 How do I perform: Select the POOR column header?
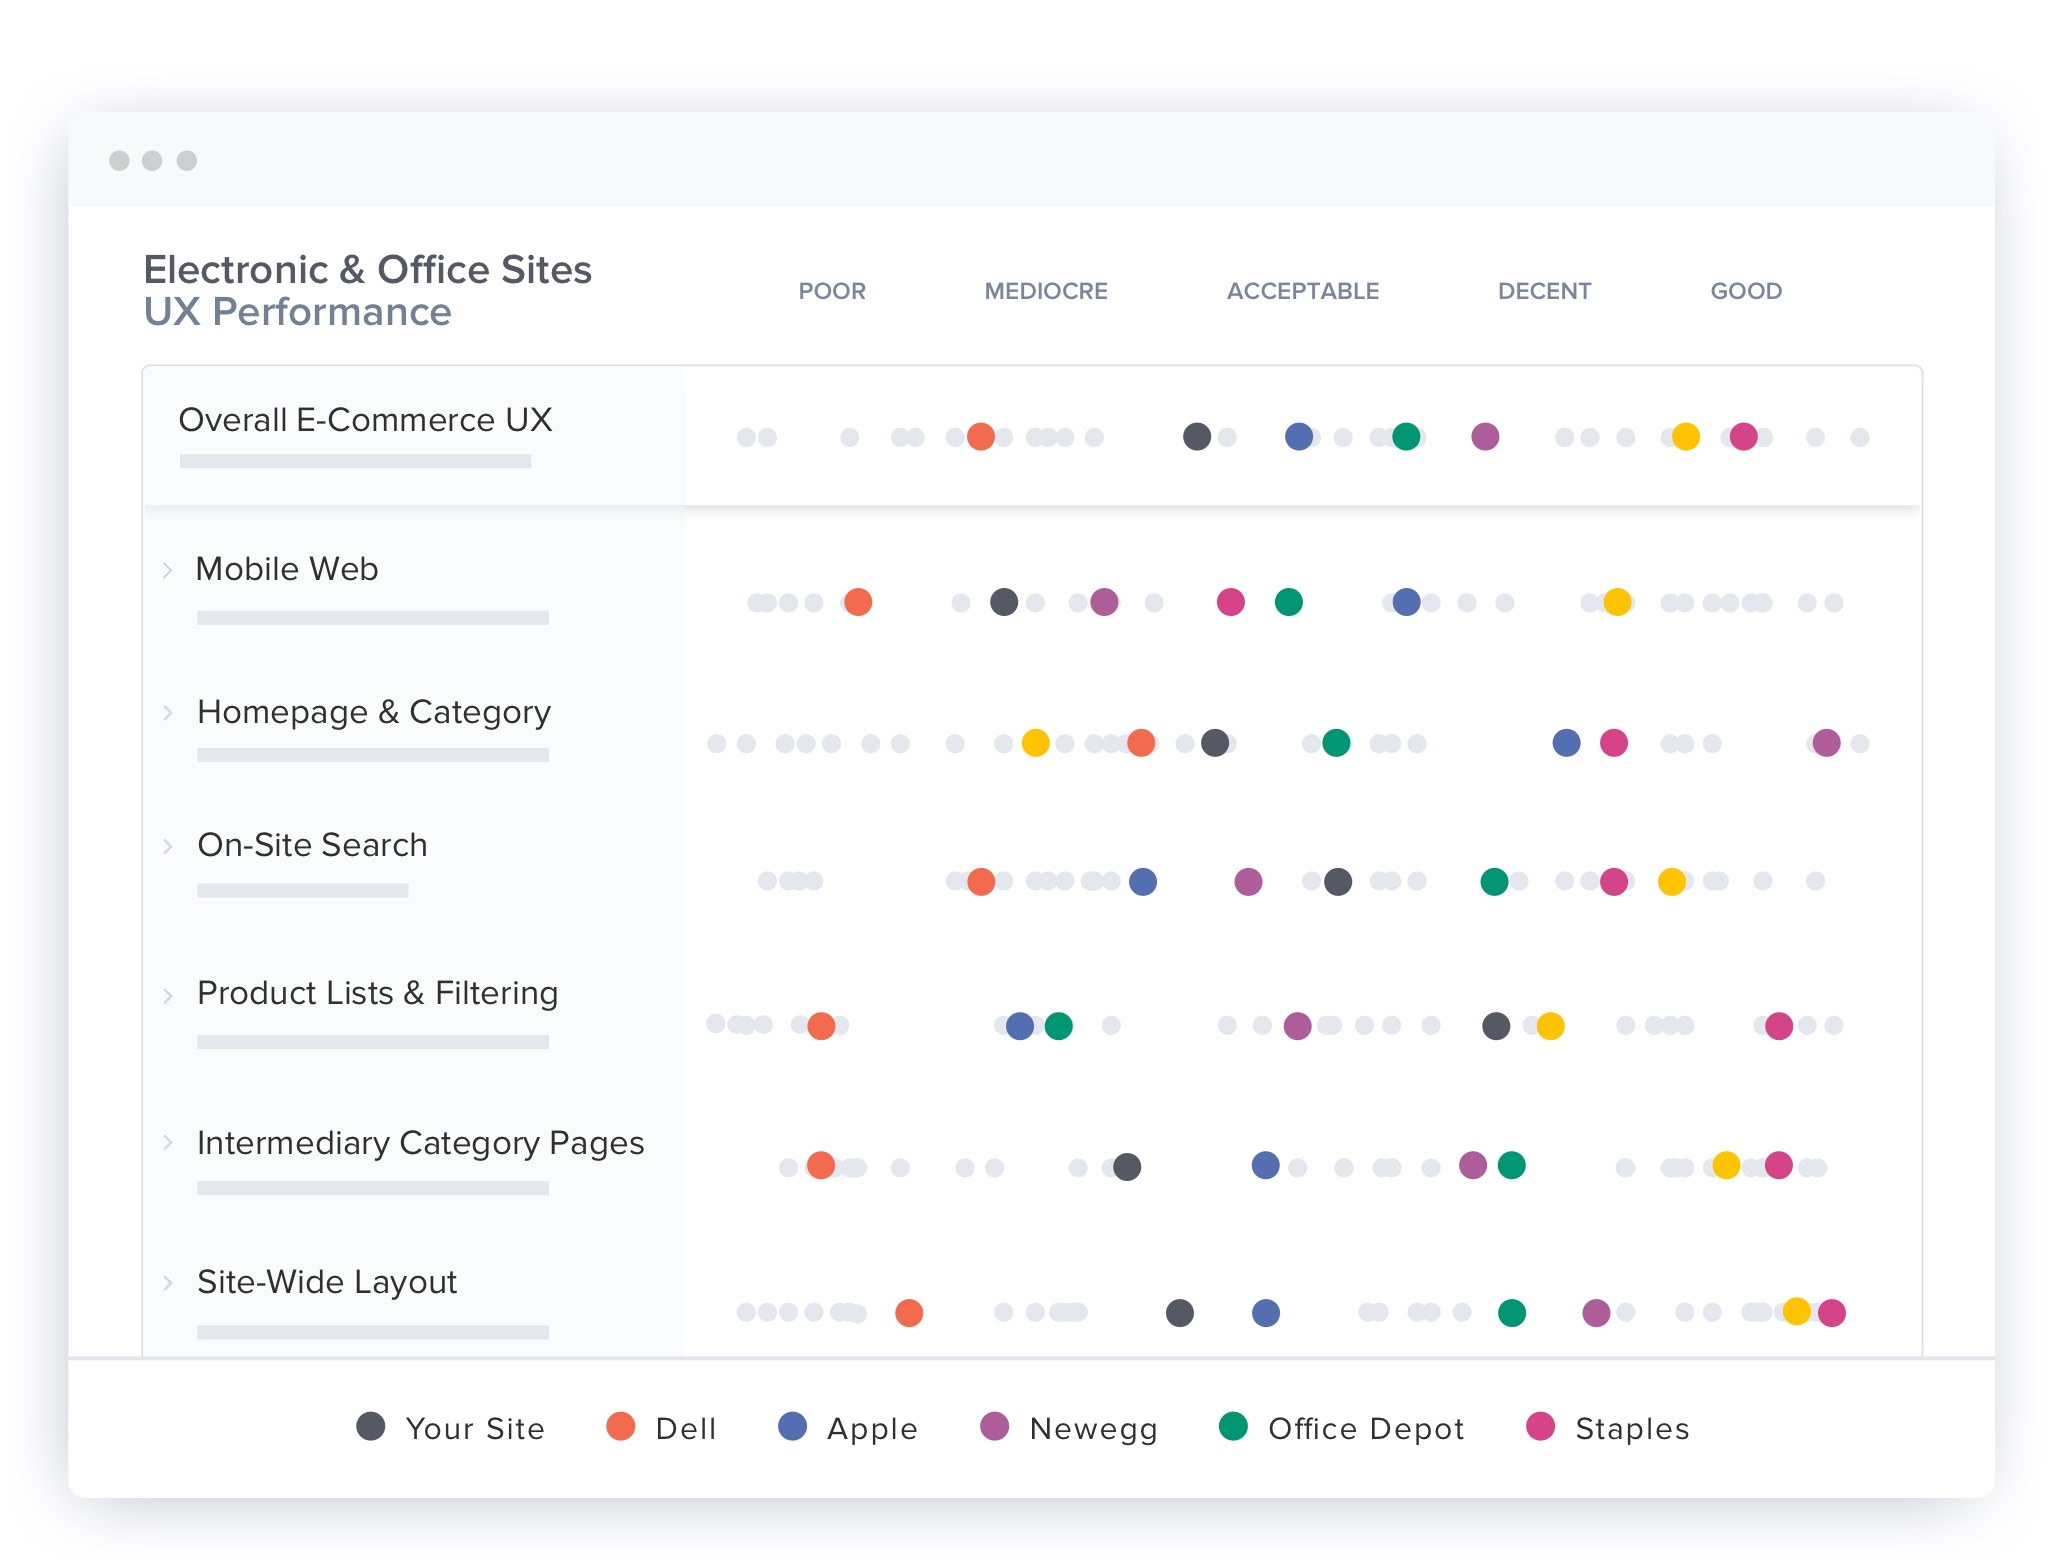coord(831,291)
